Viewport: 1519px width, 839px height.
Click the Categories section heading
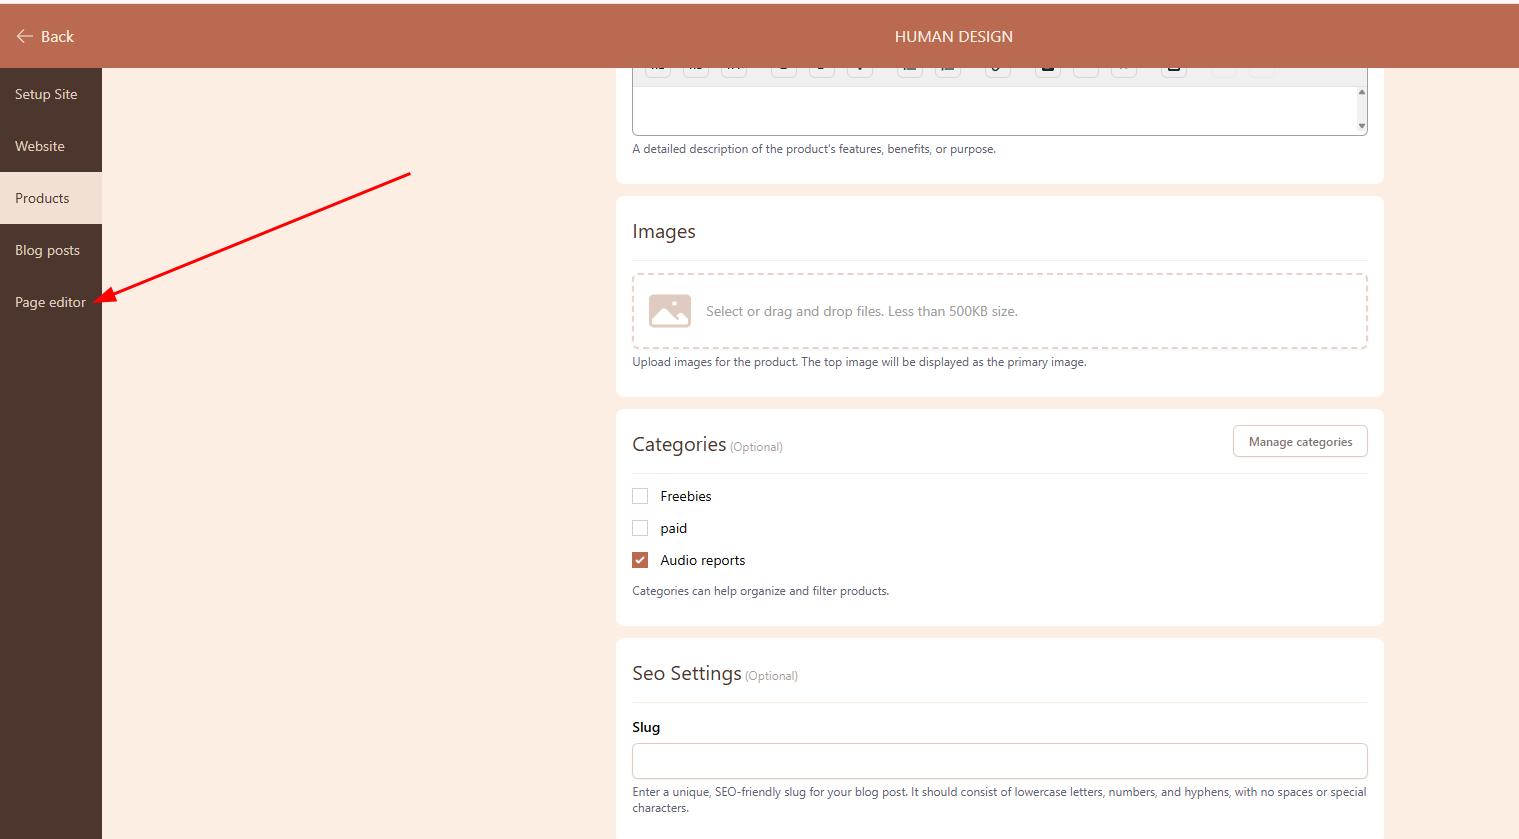[679, 444]
